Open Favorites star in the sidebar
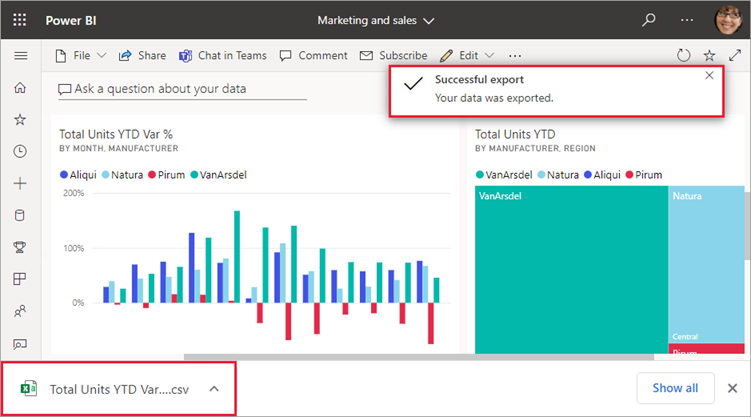Image resolution: width=751 pixels, height=417 pixels. [x=20, y=120]
